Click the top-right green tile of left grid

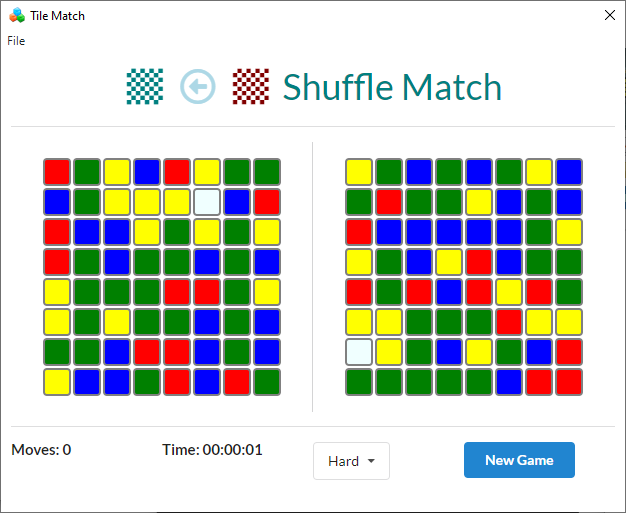[267, 172]
